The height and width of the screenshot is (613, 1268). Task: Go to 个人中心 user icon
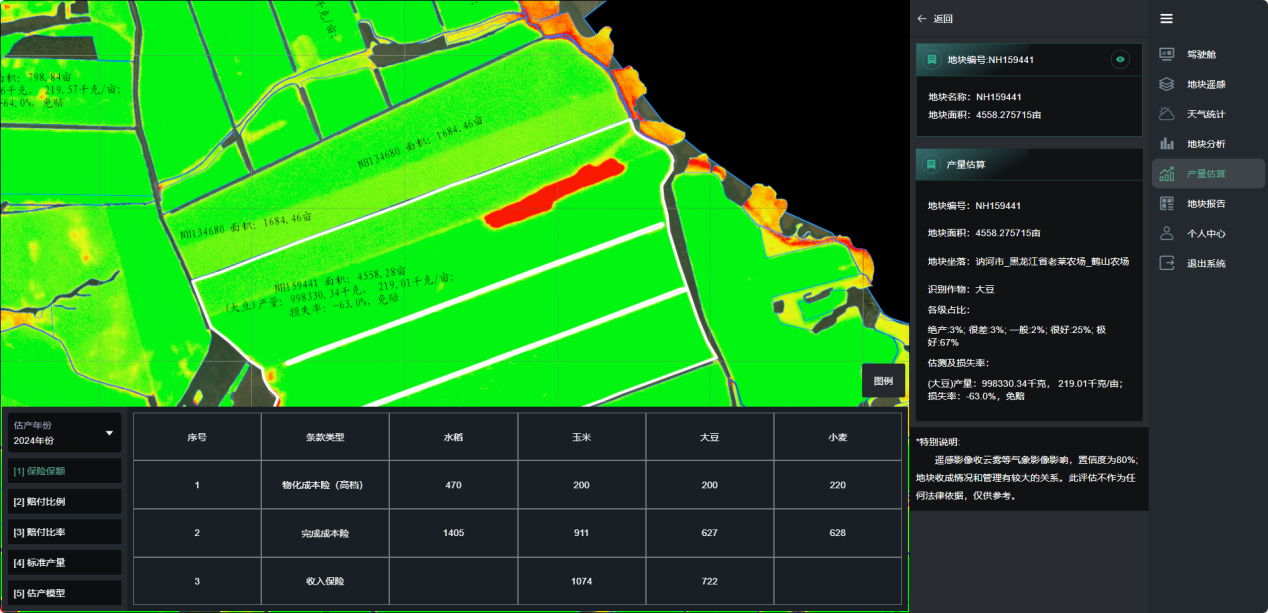pos(1166,234)
